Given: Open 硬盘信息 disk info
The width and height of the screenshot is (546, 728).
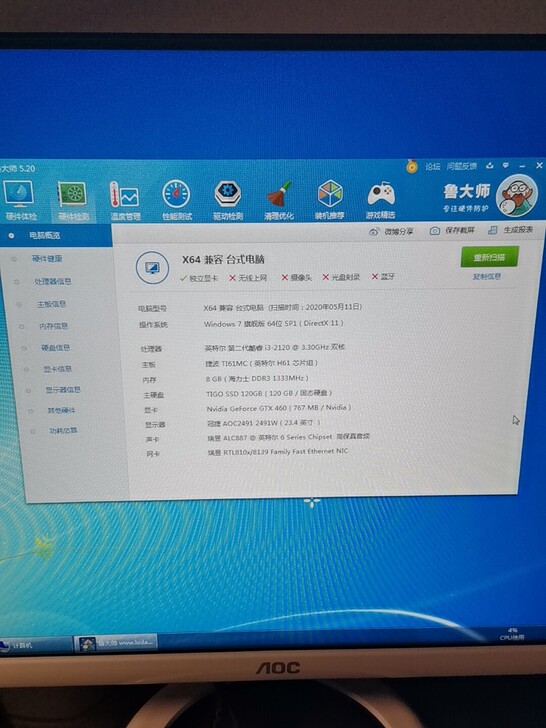Looking at the screenshot, I should point(55,348).
